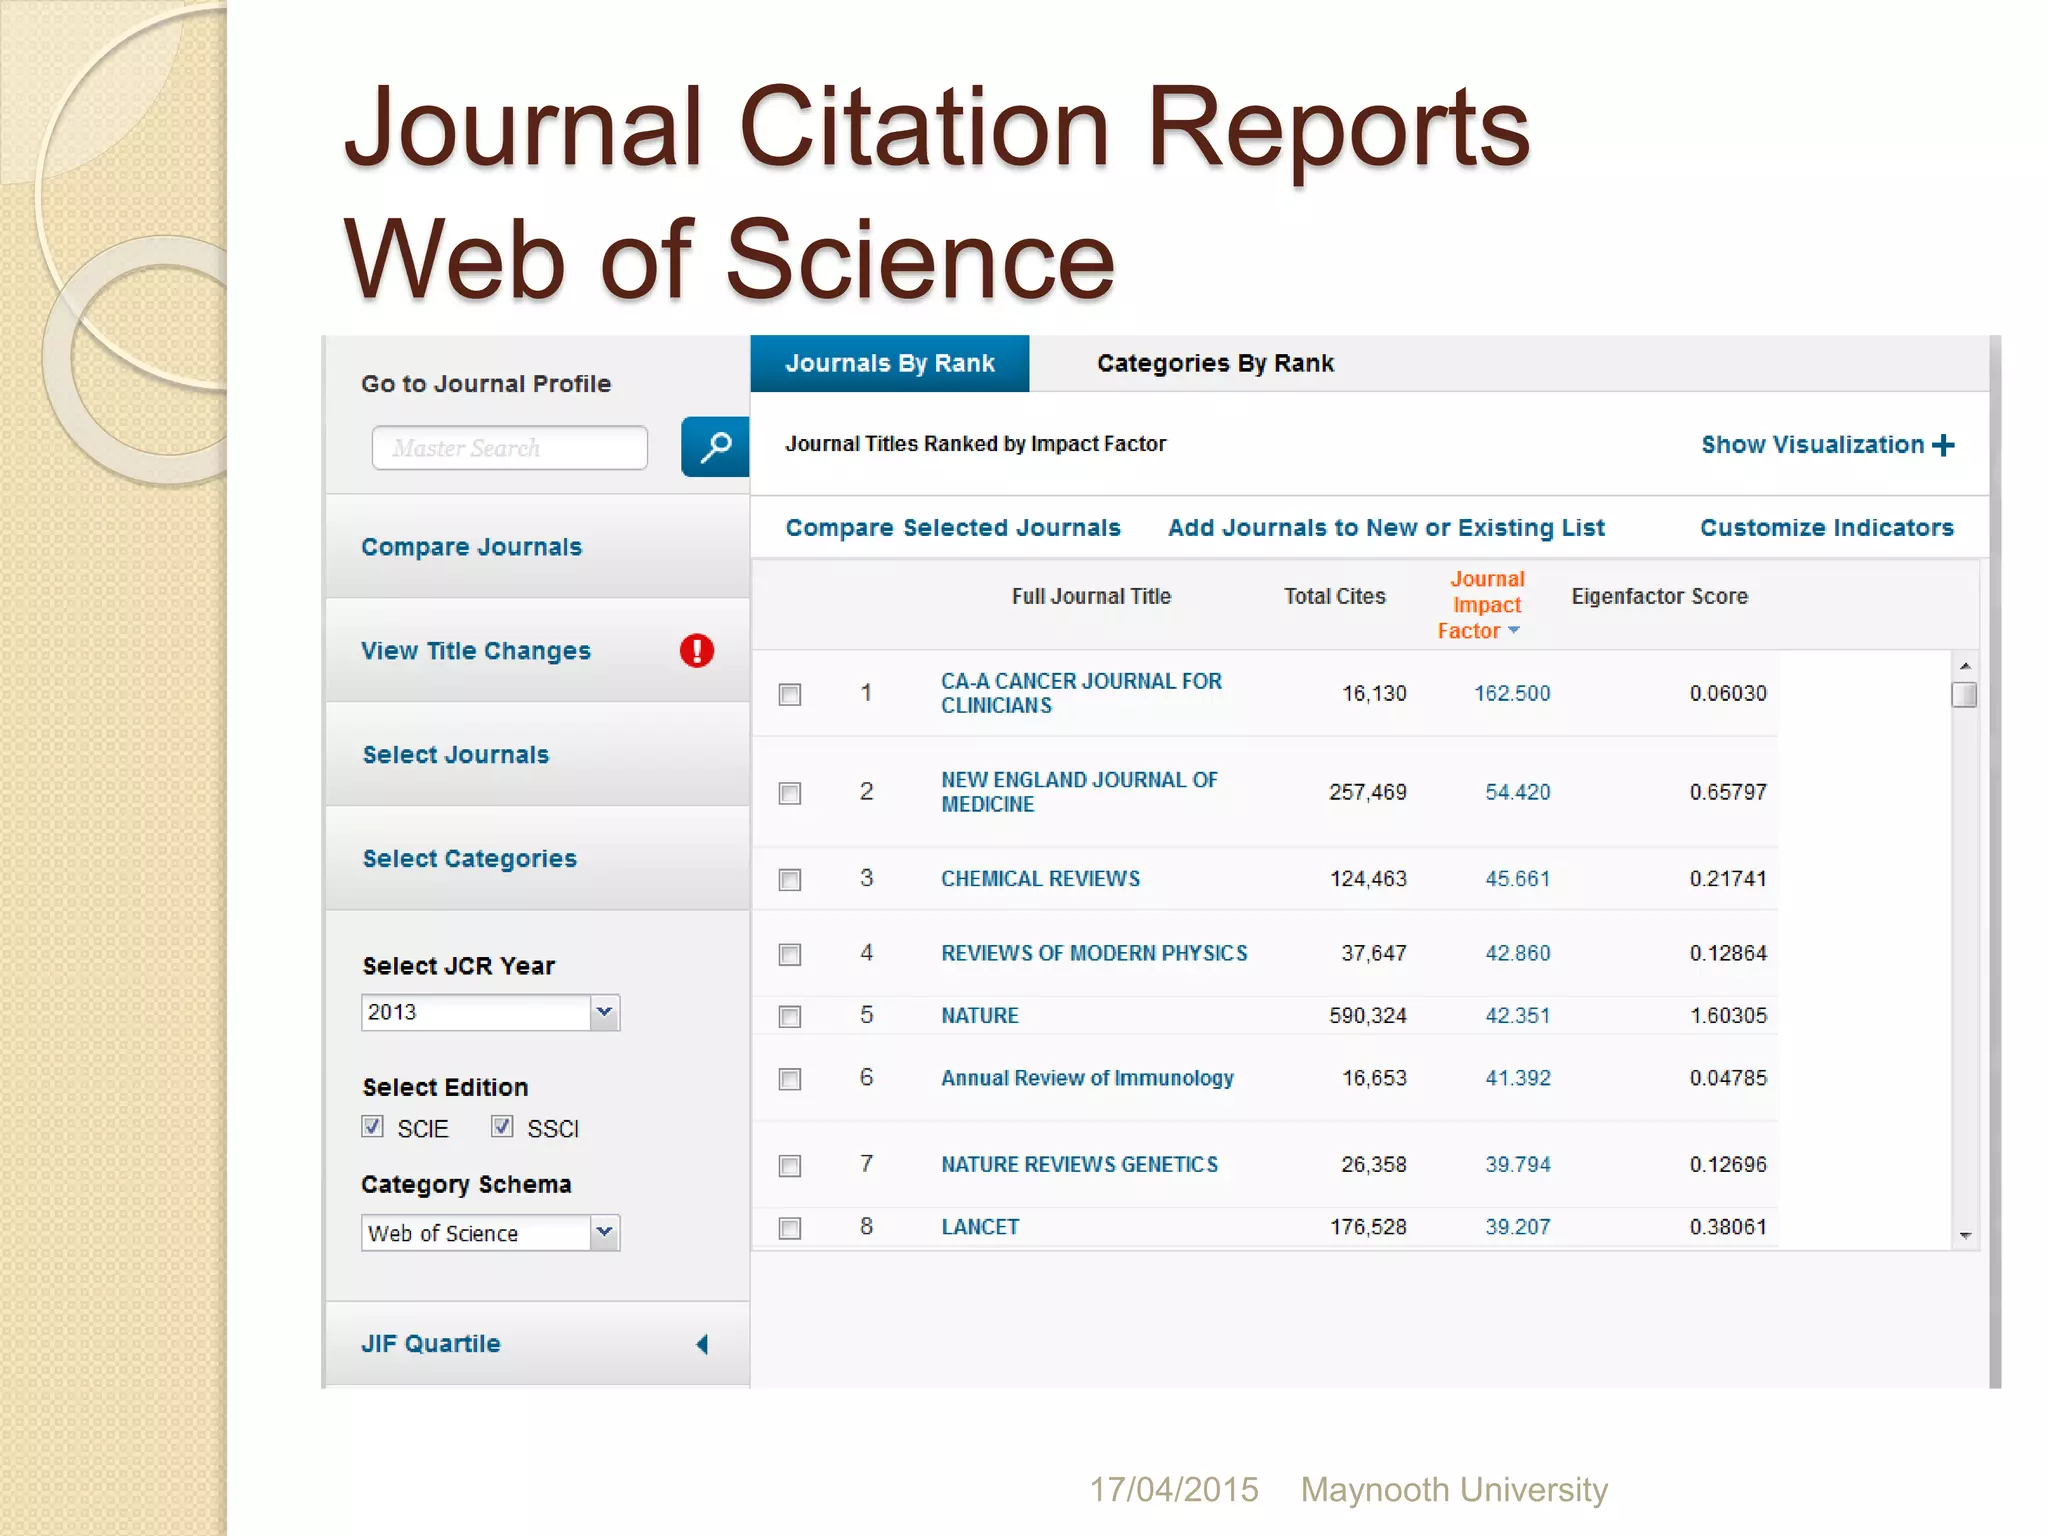Click Compare Selected Journals
Image resolution: width=2048 pixels, height=1536 pixels.
click(x=953, y=528)
